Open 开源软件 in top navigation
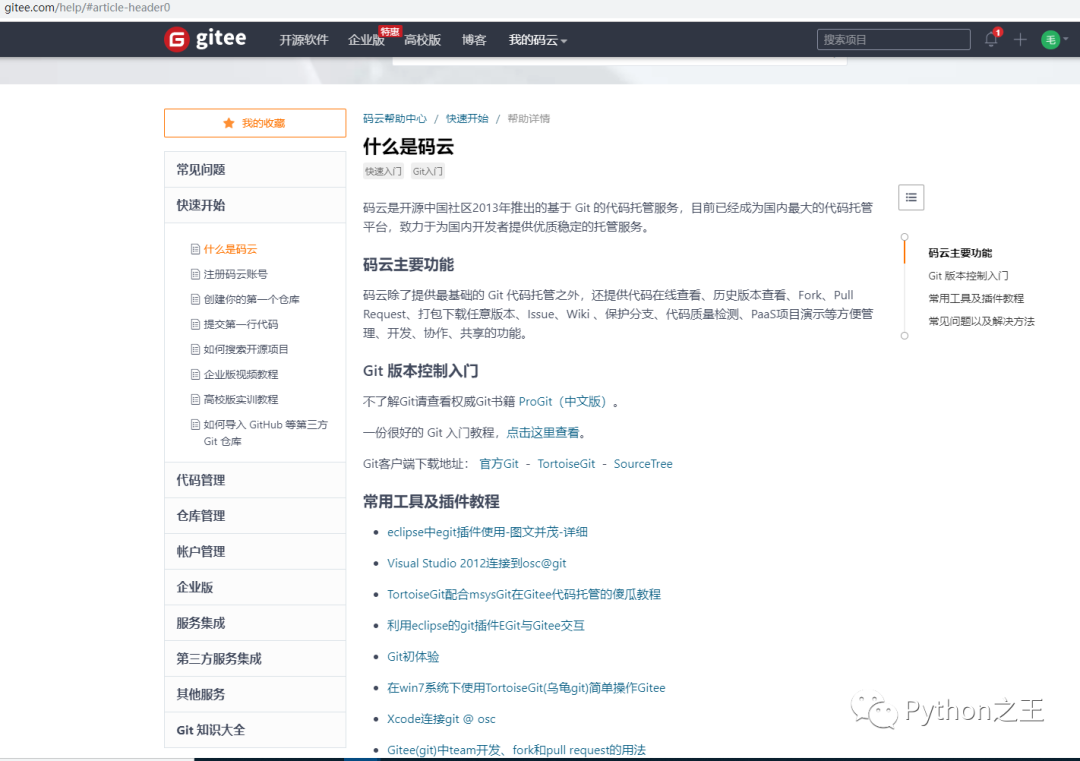This screenshot has width=1080, height=761. [x=304, y=40]
